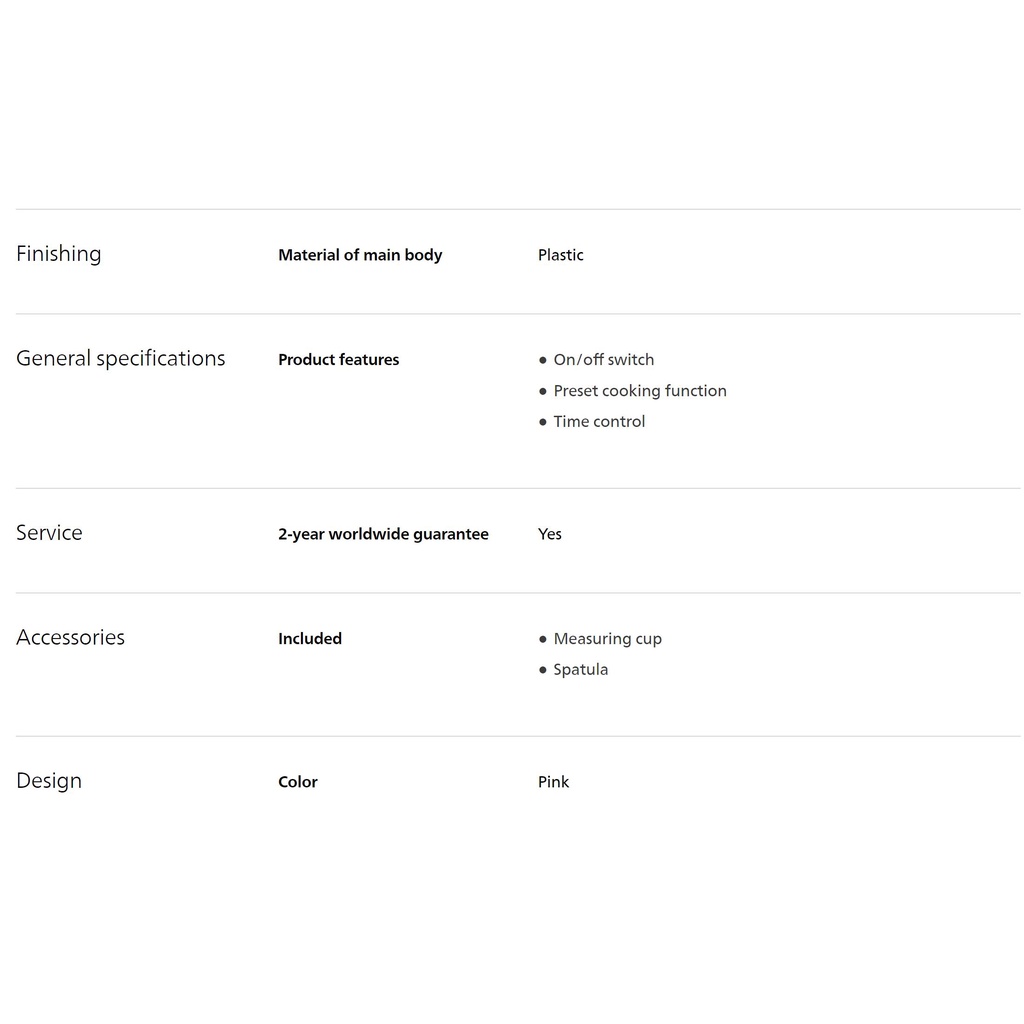Click the 'Included' accessories label

pyautogui.click(x=310, y=639)
